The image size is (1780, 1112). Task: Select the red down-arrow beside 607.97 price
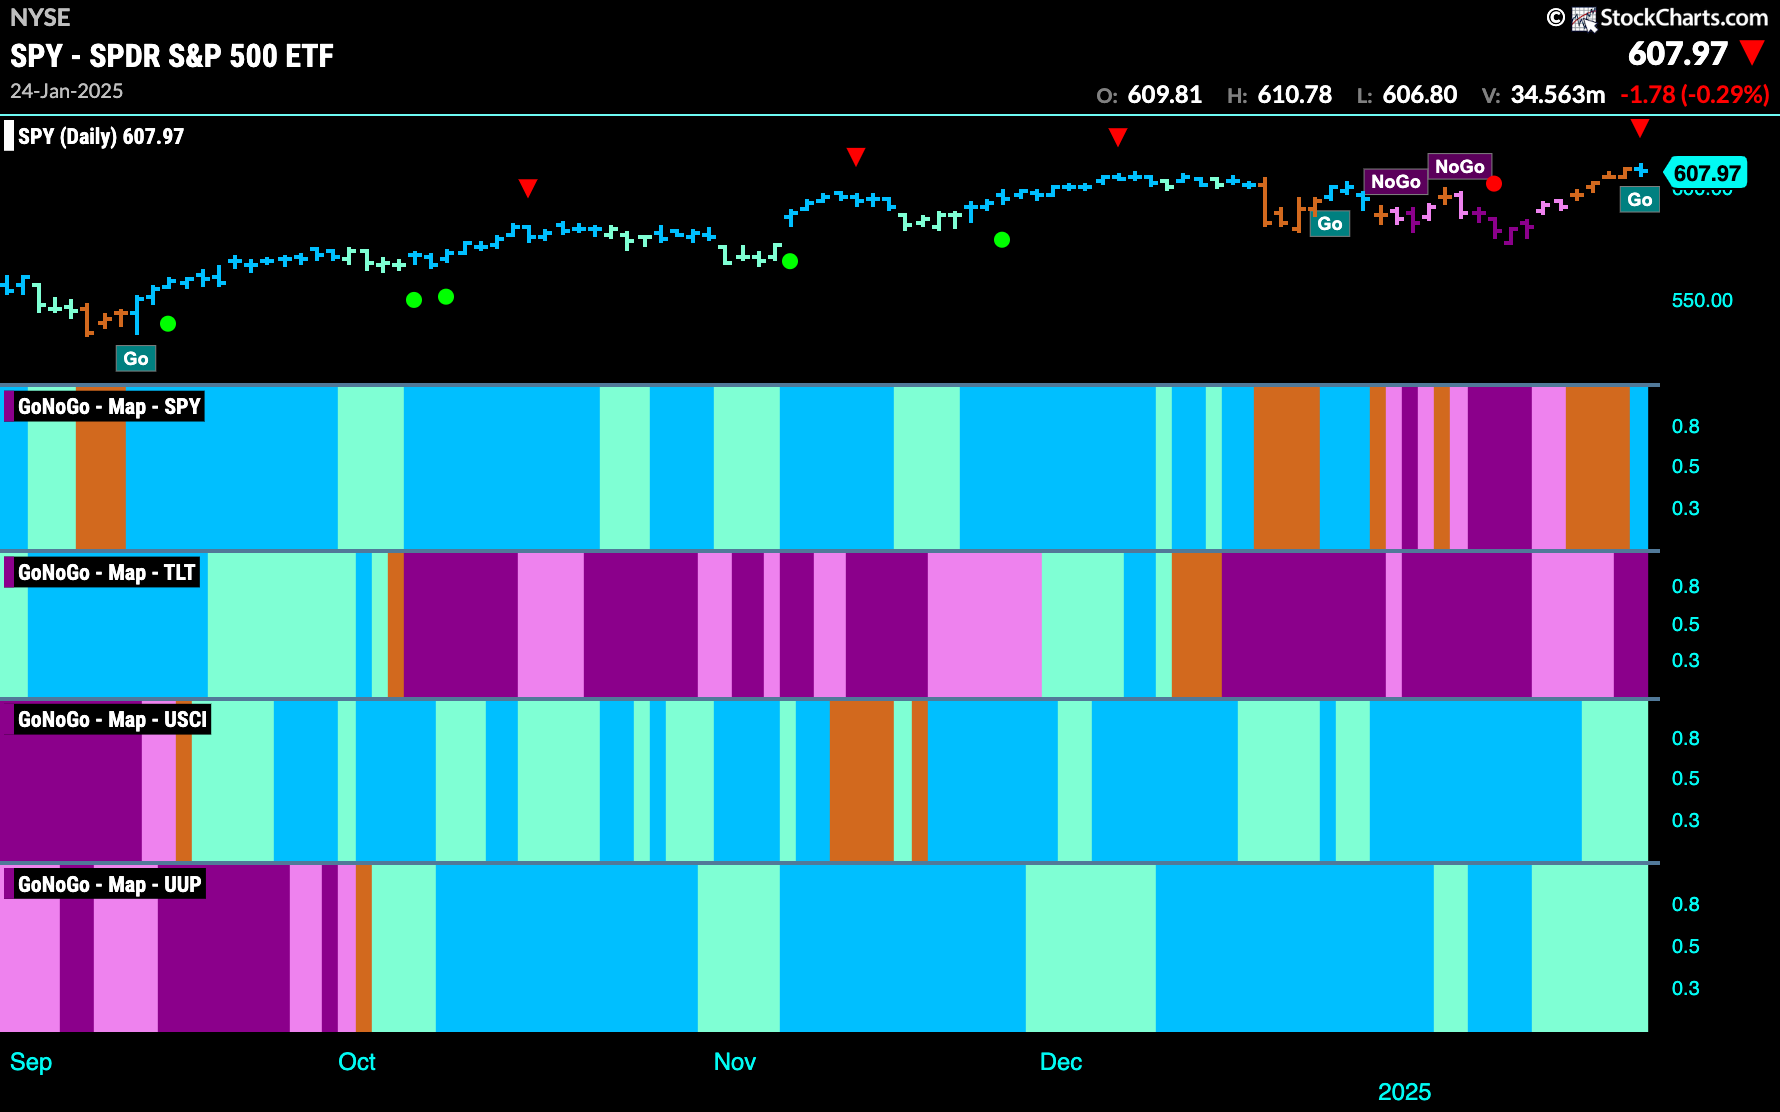point(1752,52)
